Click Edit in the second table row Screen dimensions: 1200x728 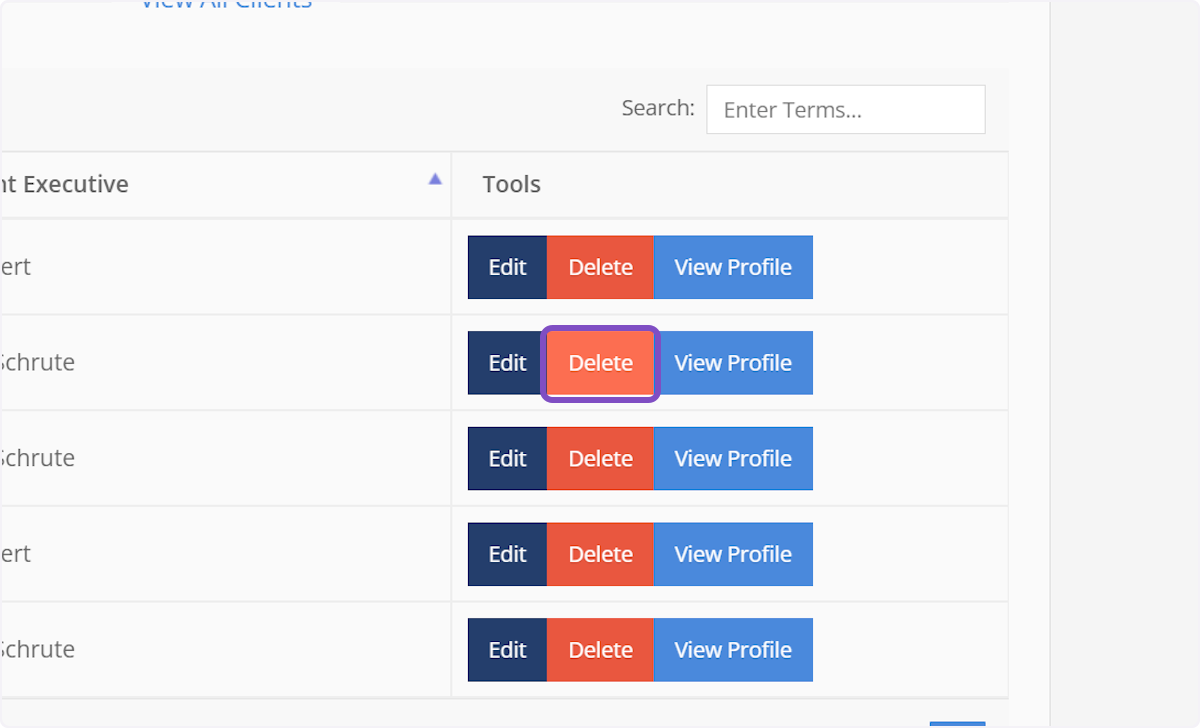(507, 363)
